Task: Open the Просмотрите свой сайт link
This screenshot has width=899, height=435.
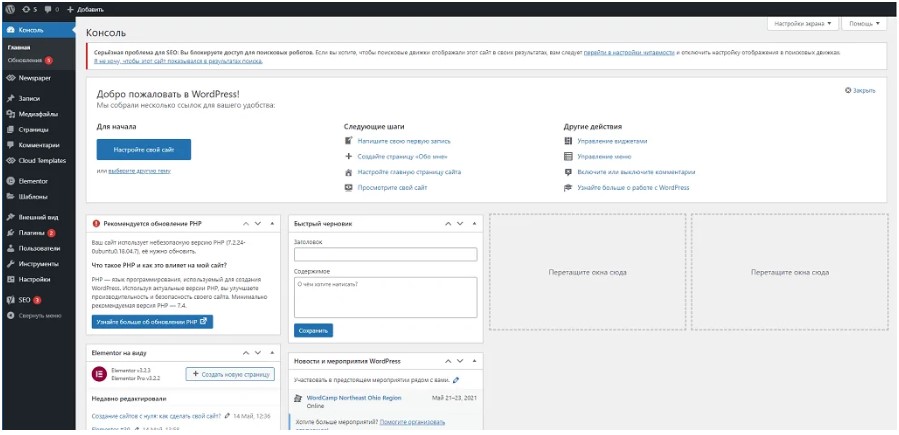Action: pos(392,187)
